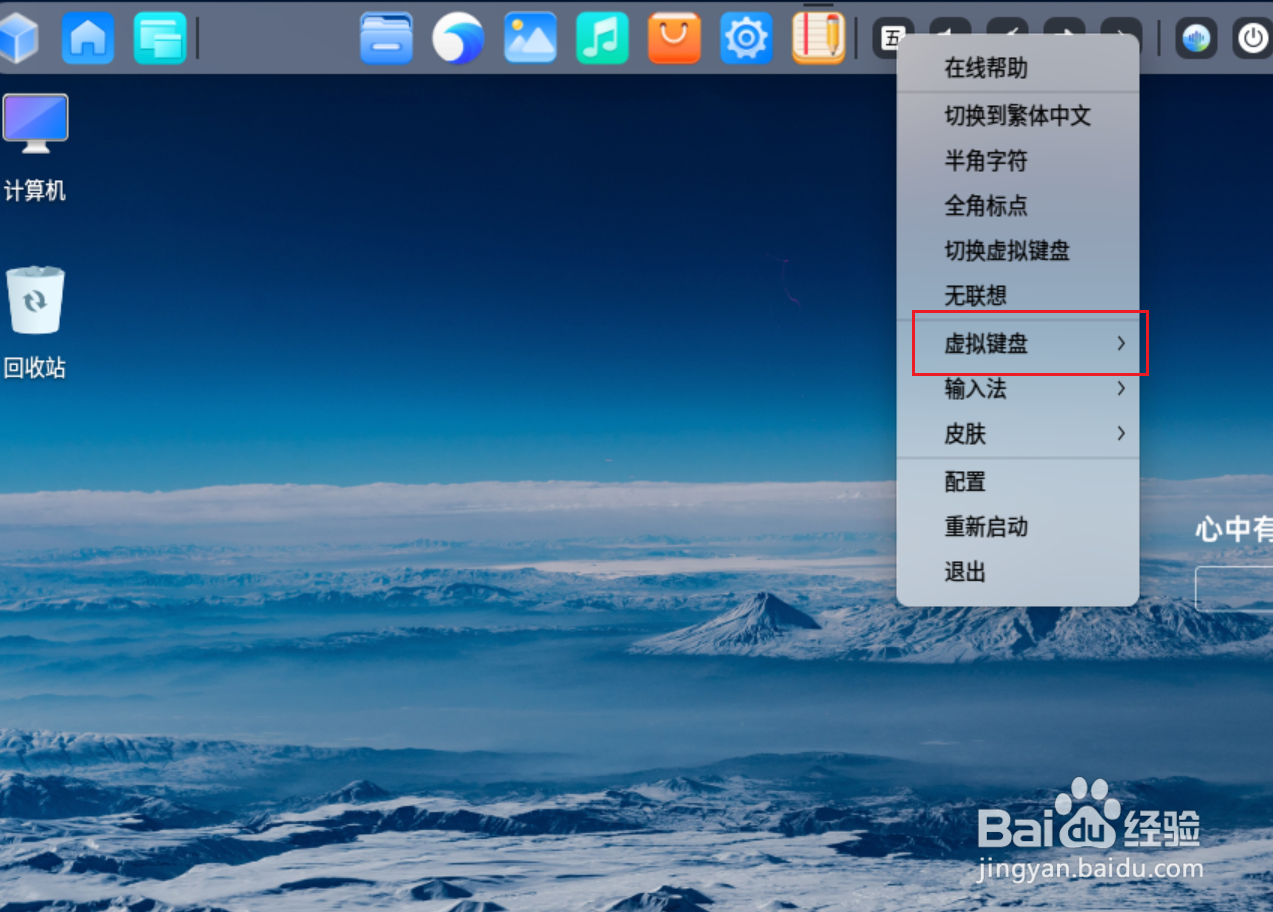
Task: Click the sound volume icon in the tray
Action: coord(1195,37)
